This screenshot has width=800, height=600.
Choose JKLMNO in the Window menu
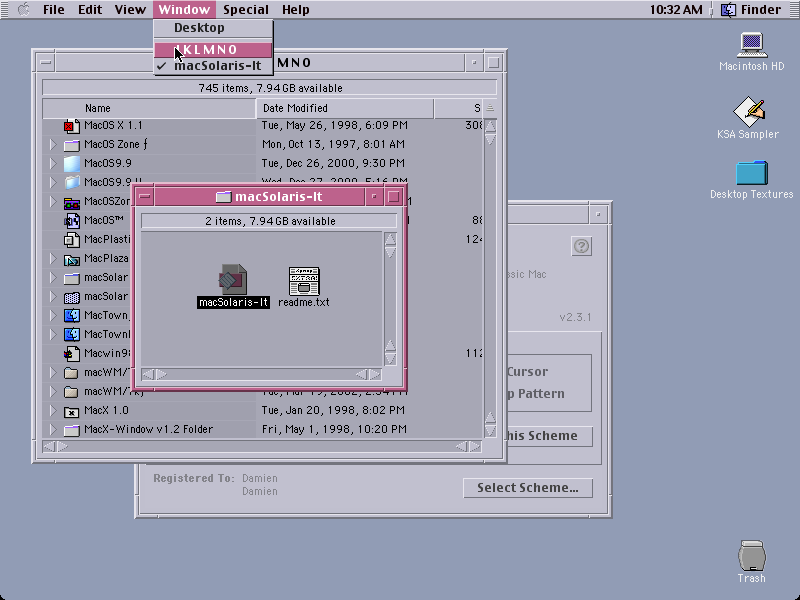(213, 49)
